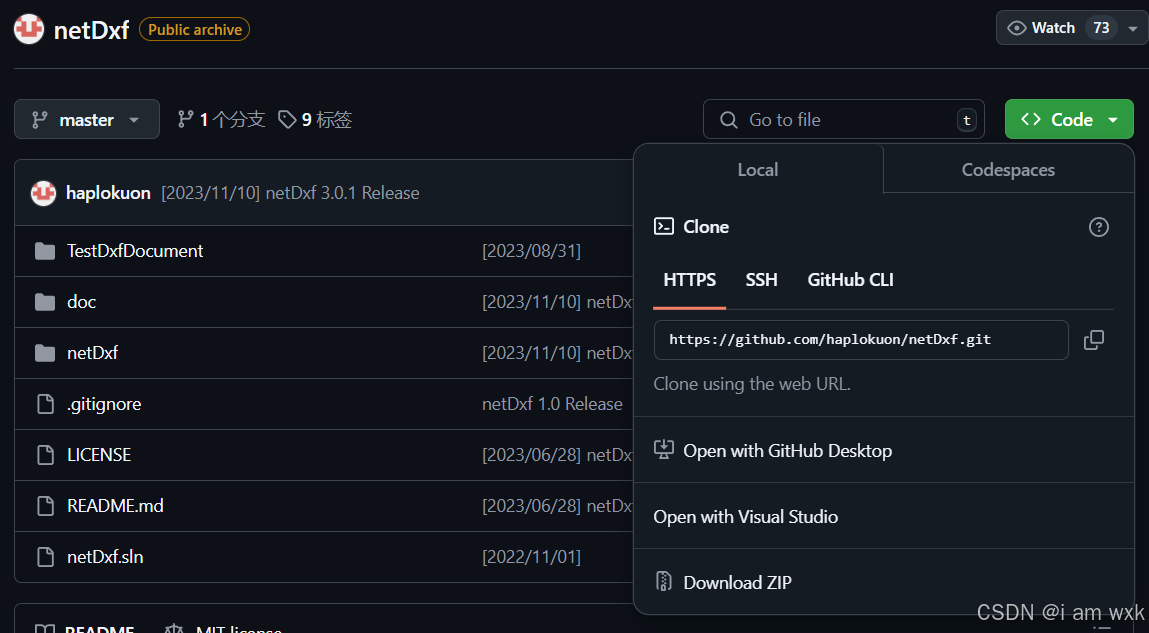Click the Public archive badge

click(195, 29)
